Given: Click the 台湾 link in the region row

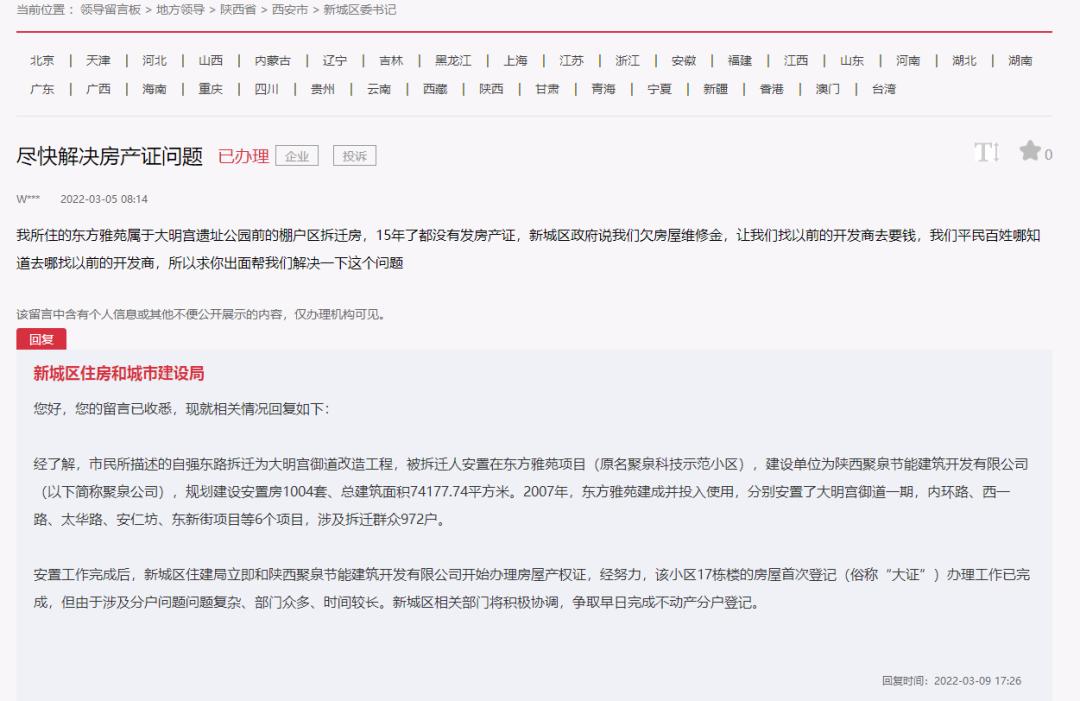Looking at the screenshot, I should point(884,88).
